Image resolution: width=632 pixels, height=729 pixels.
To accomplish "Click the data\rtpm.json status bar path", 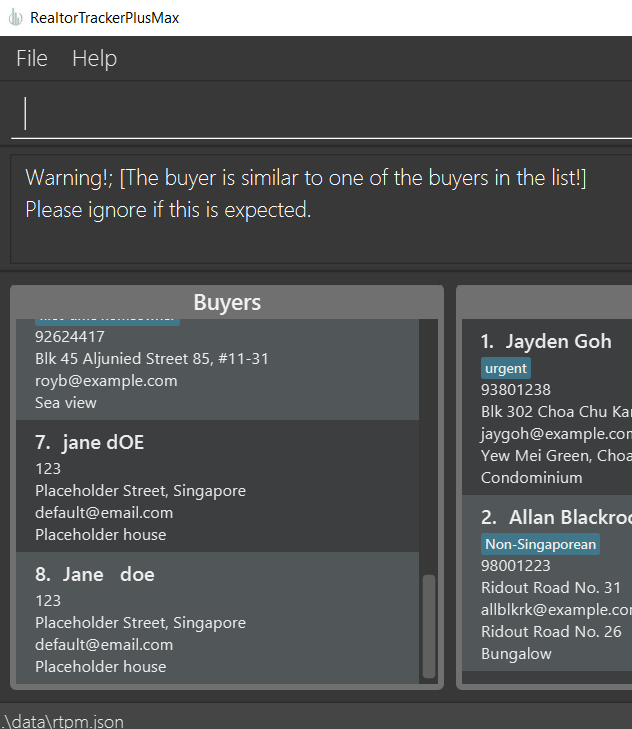I will (63, 722).
